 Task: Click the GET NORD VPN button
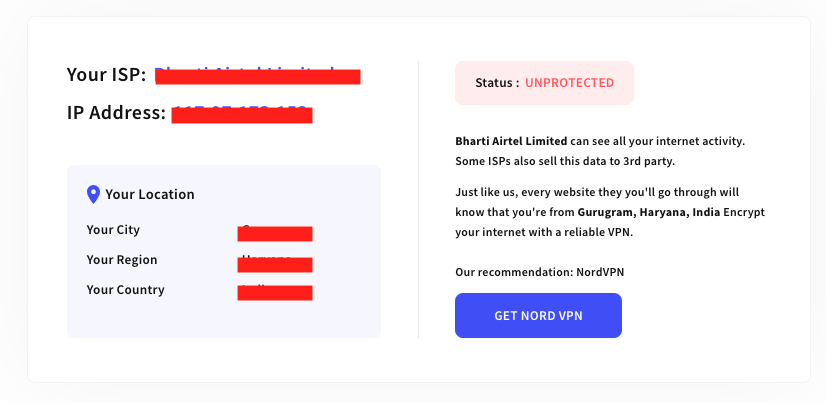coord(538,316)
